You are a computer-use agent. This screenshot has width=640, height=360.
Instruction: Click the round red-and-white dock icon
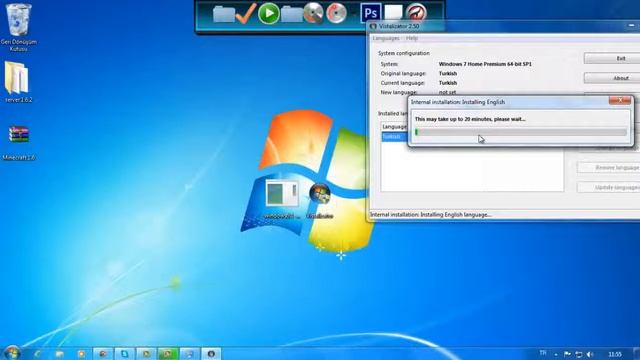[x=416, y=12]
